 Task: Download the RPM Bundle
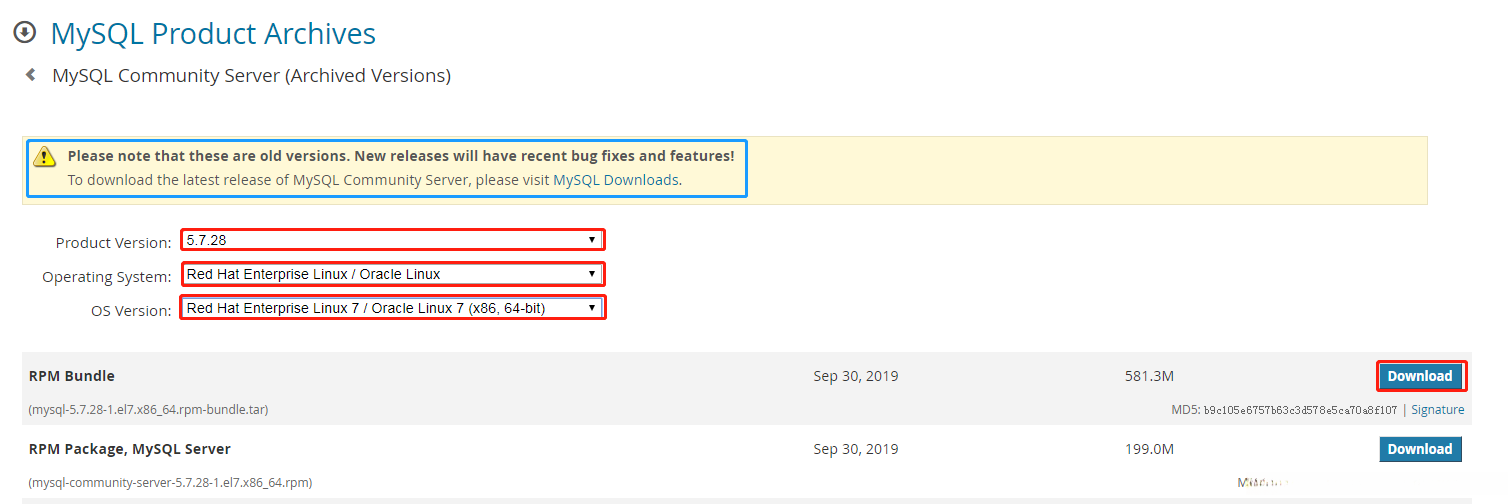pyautogui.click(x=1420, y=376)
